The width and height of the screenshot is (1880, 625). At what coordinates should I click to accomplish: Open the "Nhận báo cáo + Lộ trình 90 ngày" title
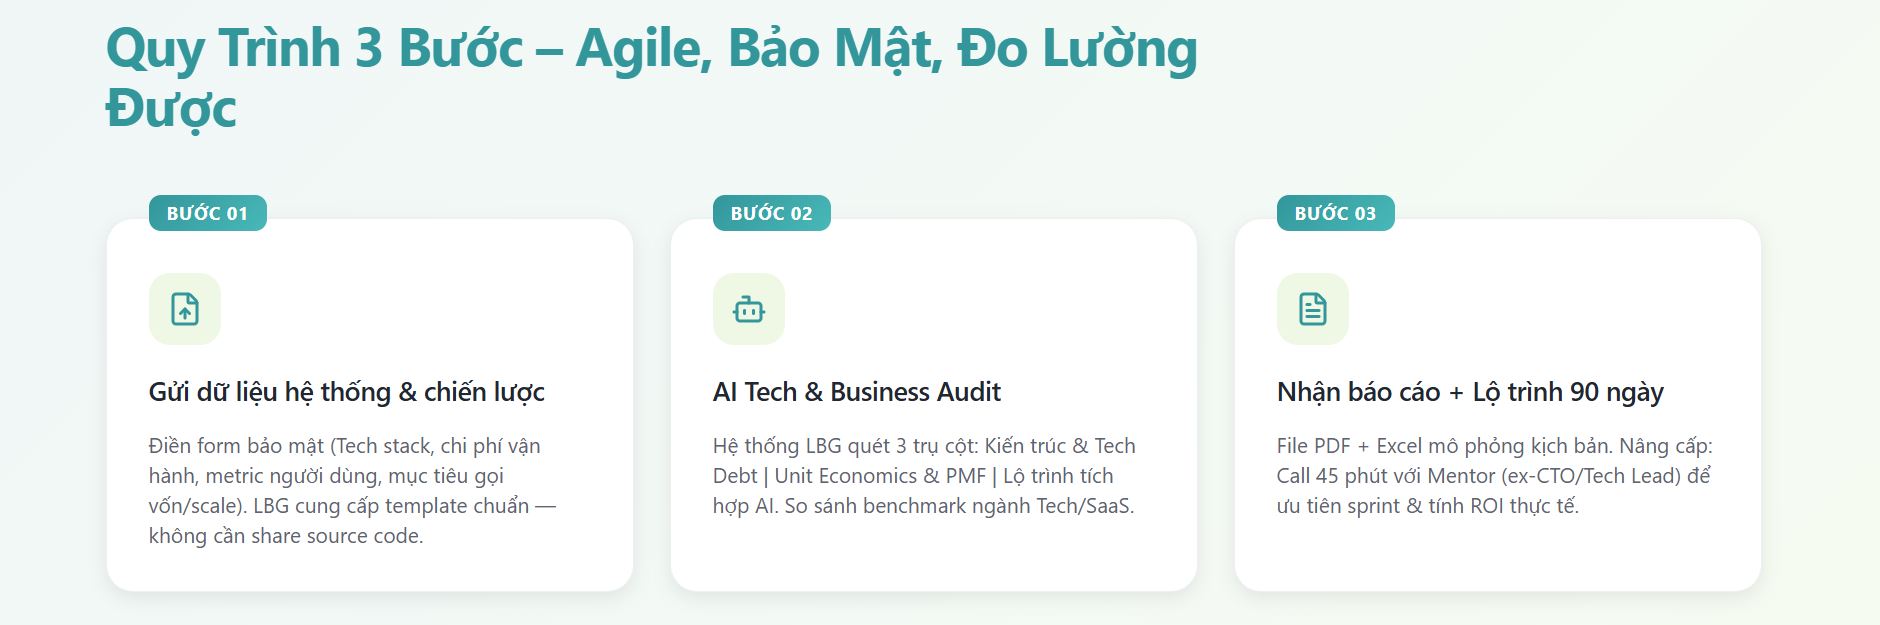[1470, 392]
